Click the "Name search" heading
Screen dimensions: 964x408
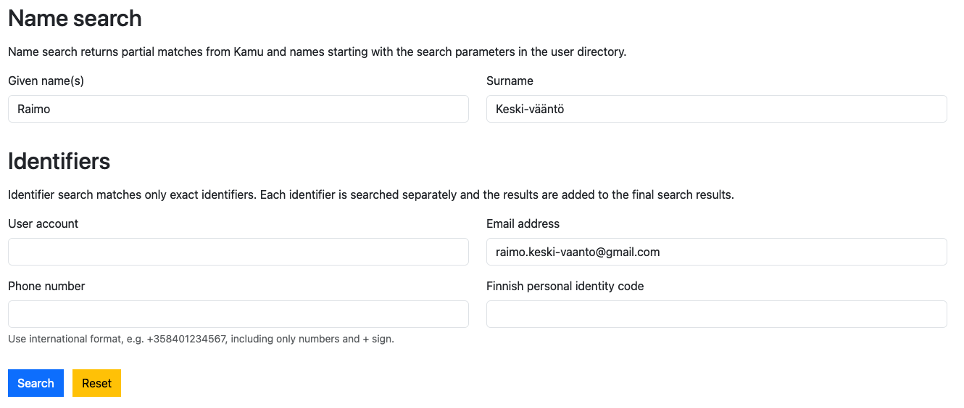pos(75,19)
